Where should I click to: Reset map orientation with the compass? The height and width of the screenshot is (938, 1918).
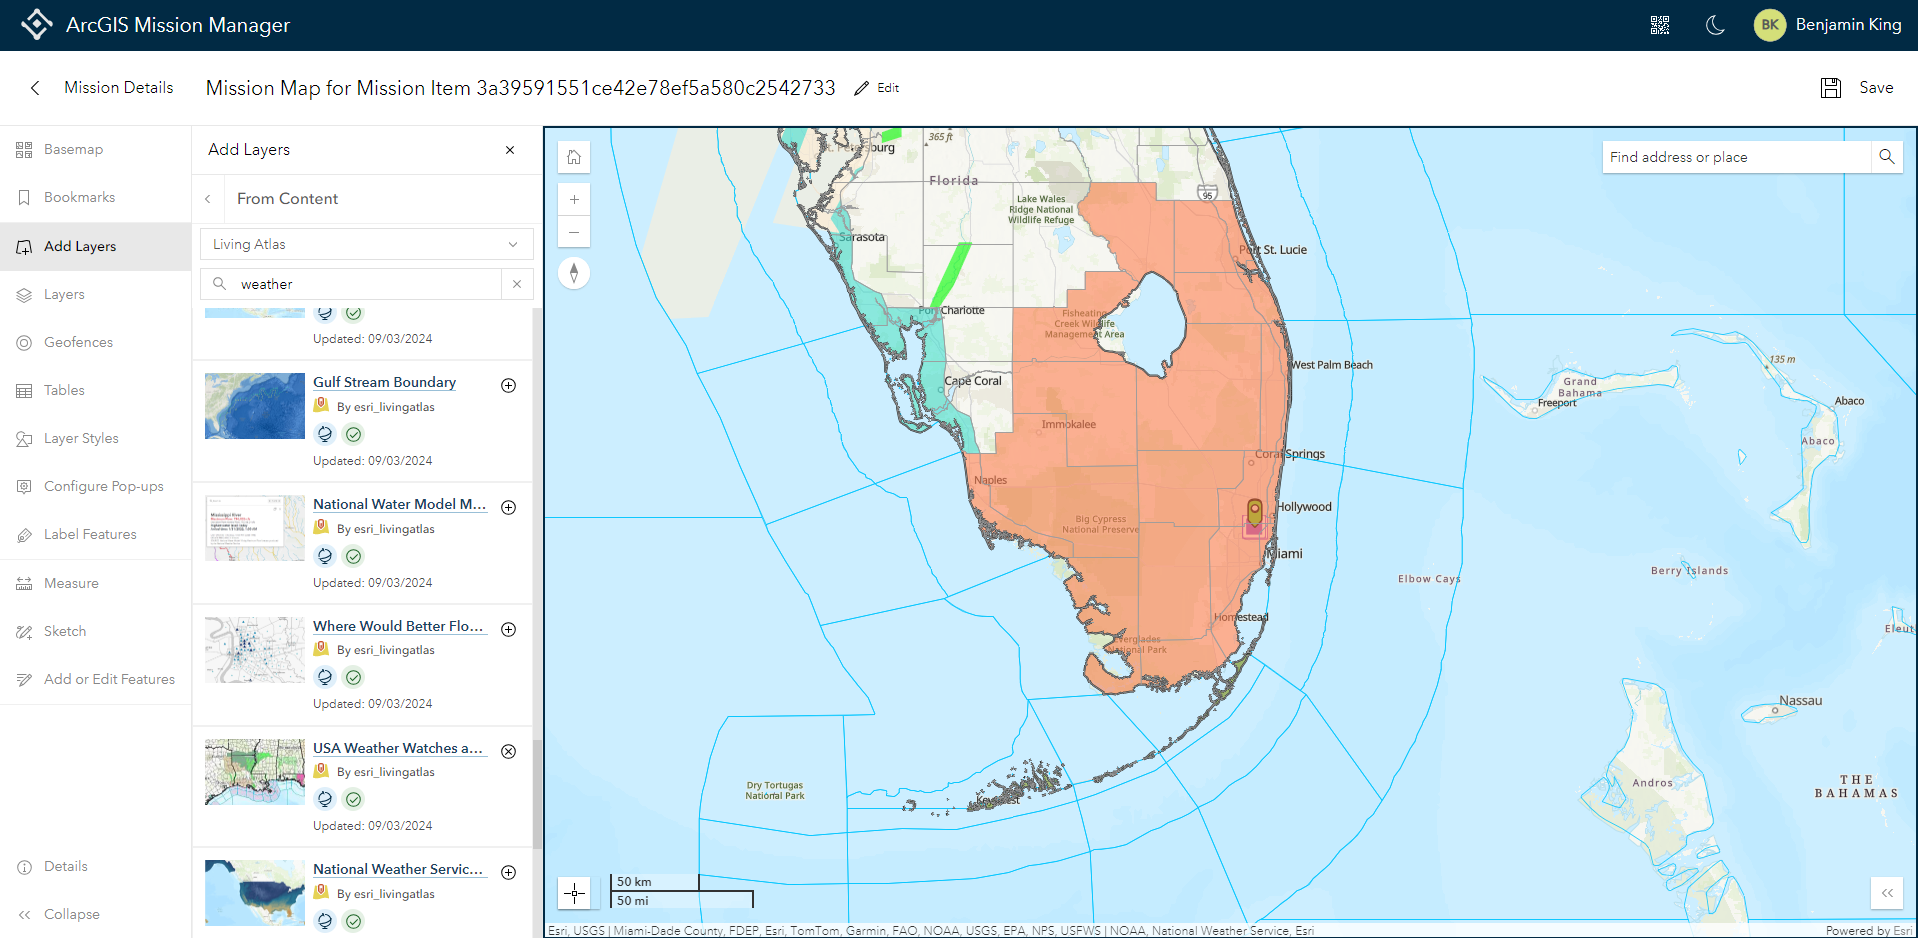574,272
